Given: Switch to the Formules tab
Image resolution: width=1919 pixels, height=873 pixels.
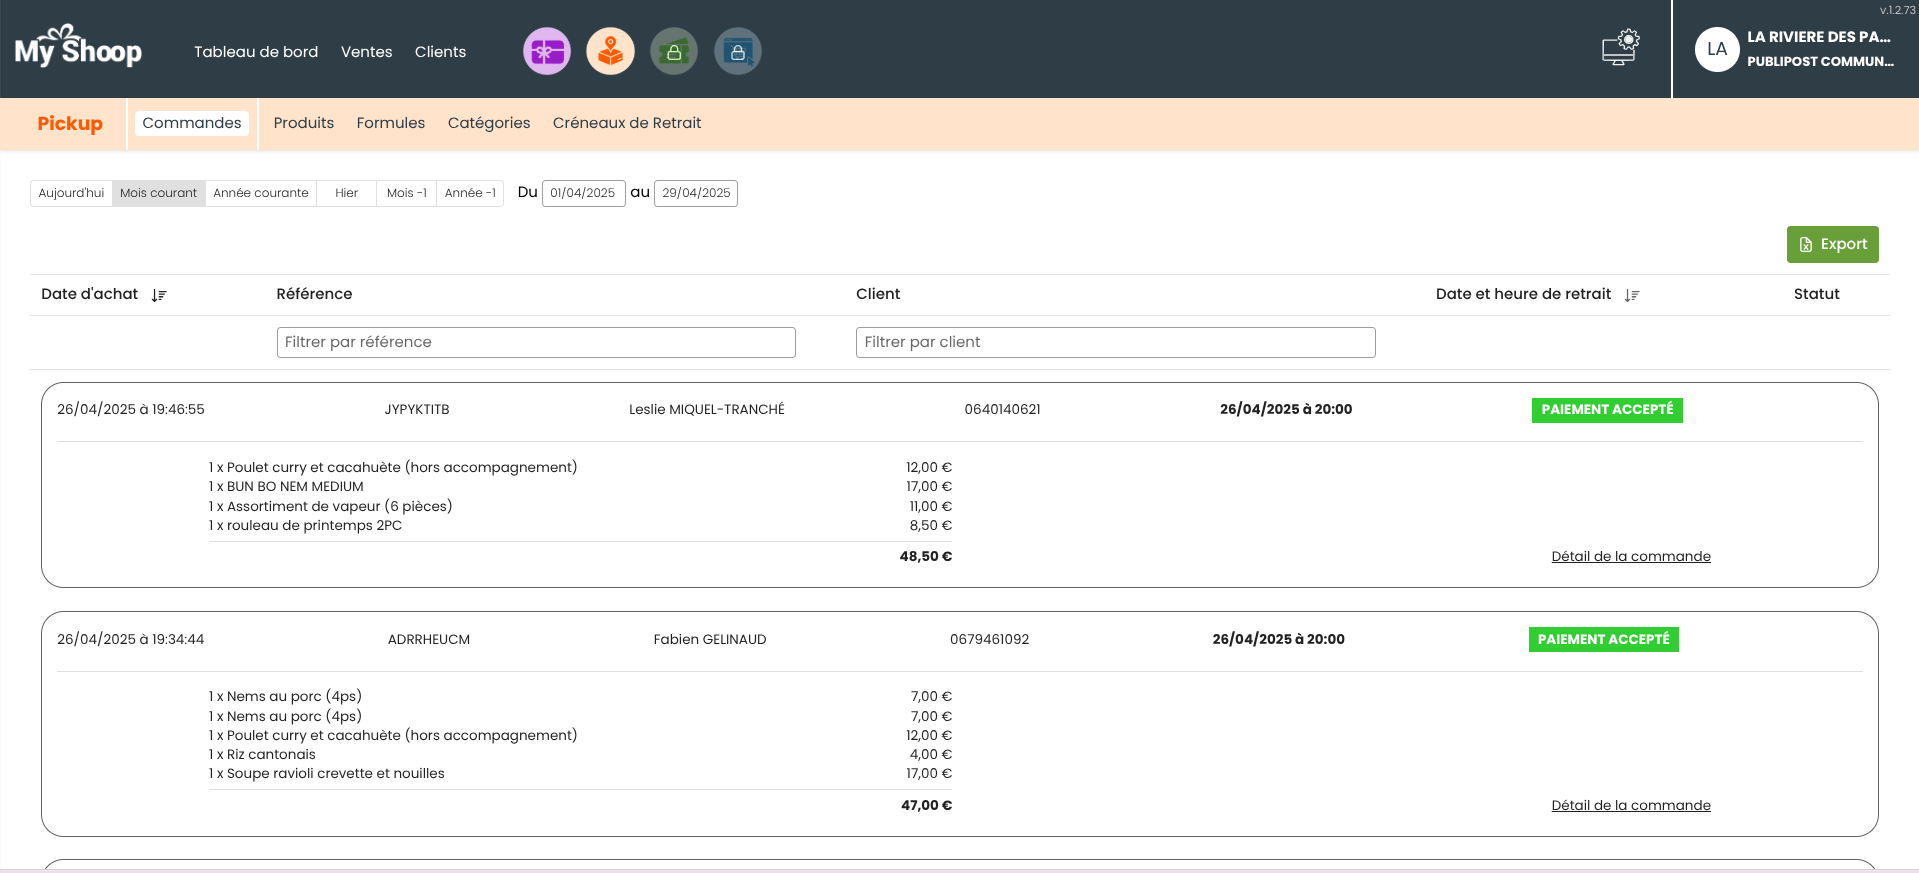Looking at the screenshot, I should pyautogui.click(x=391, y=123).
